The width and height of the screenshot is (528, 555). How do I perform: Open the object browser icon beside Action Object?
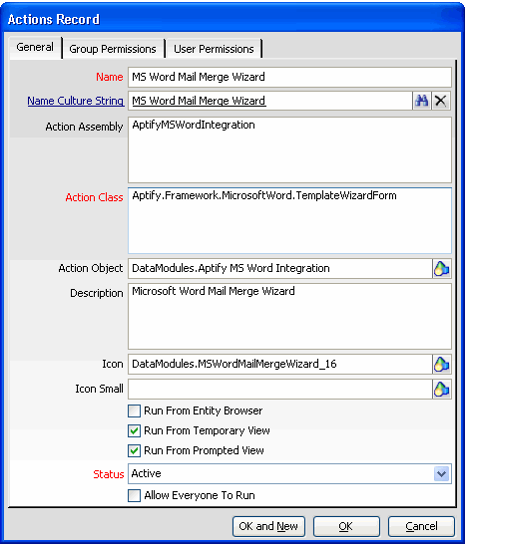441,269
